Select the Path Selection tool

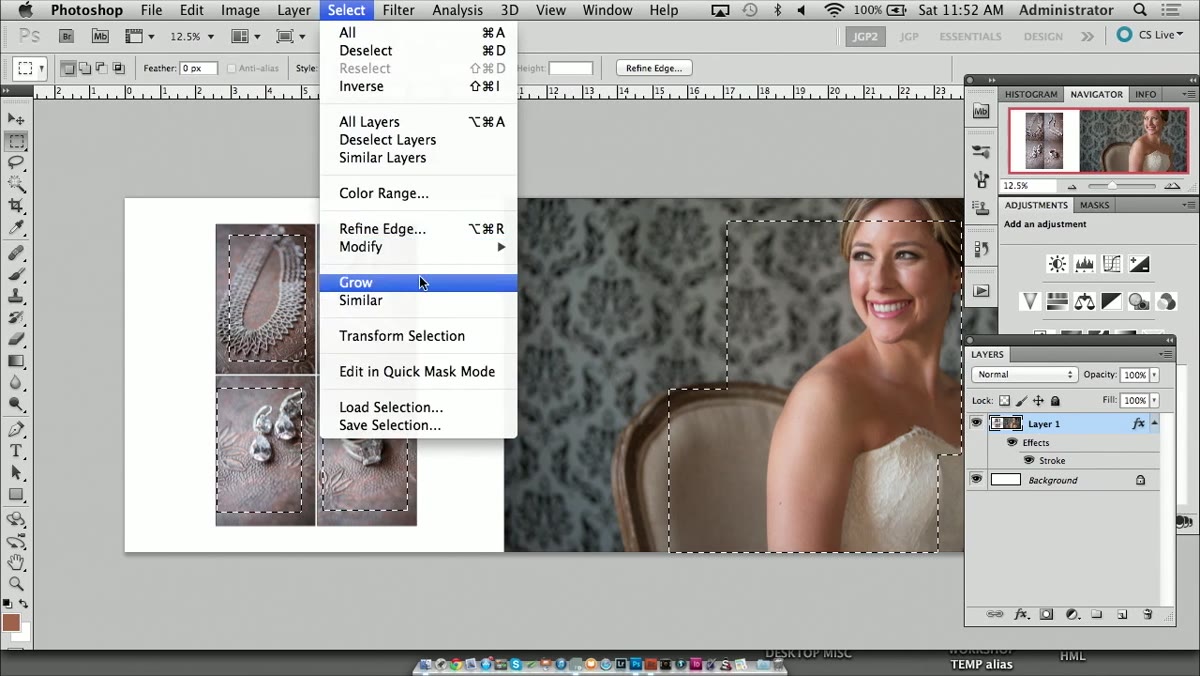[16, 473]
